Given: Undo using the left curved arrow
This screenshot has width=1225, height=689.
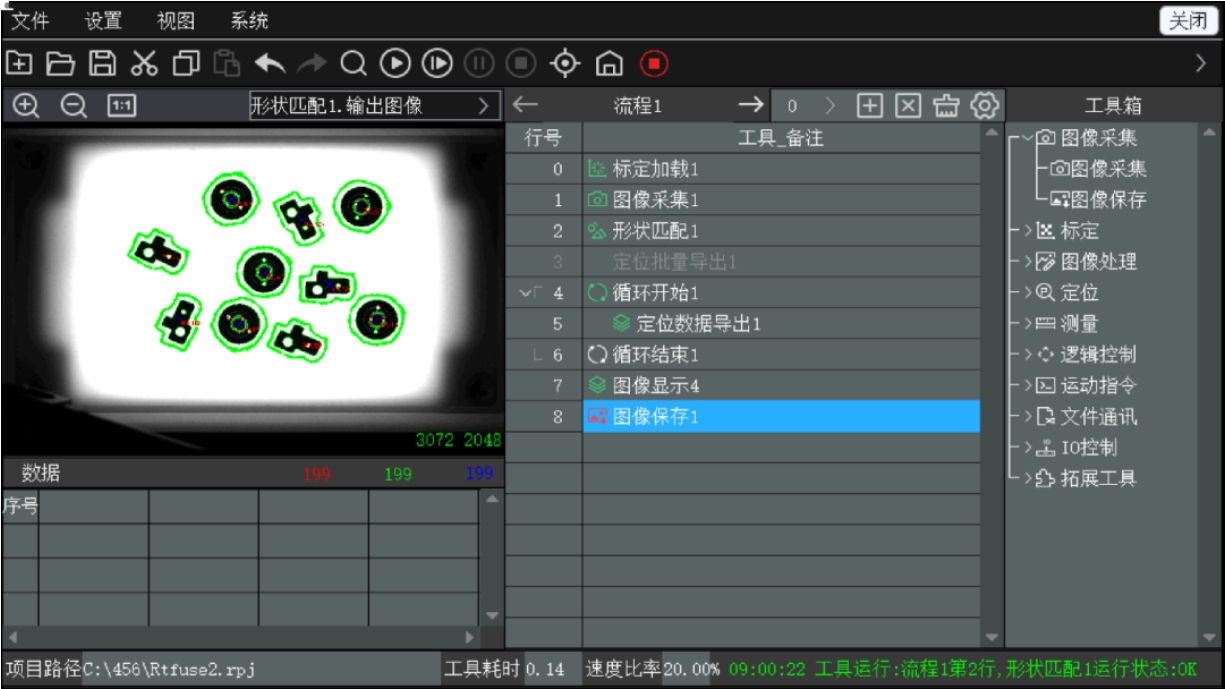Looking at the screenshot, I should pos(270,63).
